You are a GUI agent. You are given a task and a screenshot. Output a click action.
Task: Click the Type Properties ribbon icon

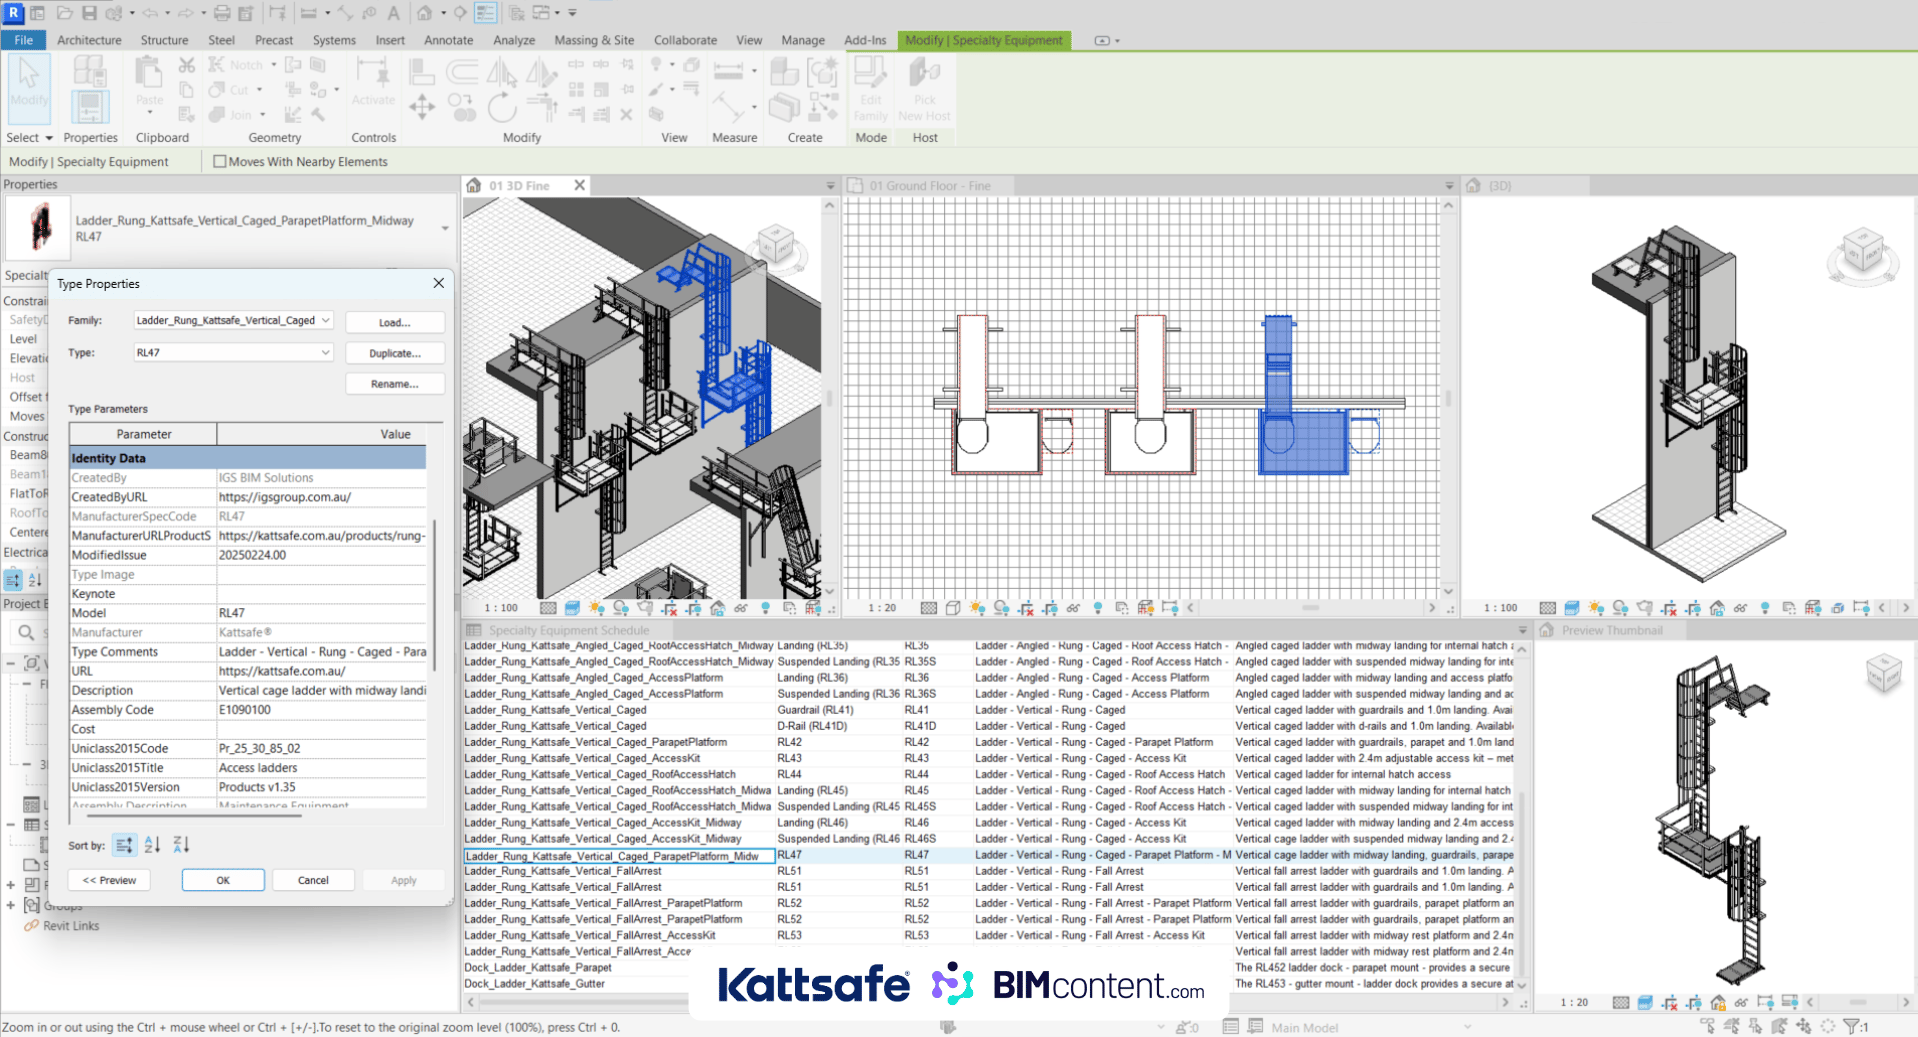pyautogui.click(x=90, y=71)
